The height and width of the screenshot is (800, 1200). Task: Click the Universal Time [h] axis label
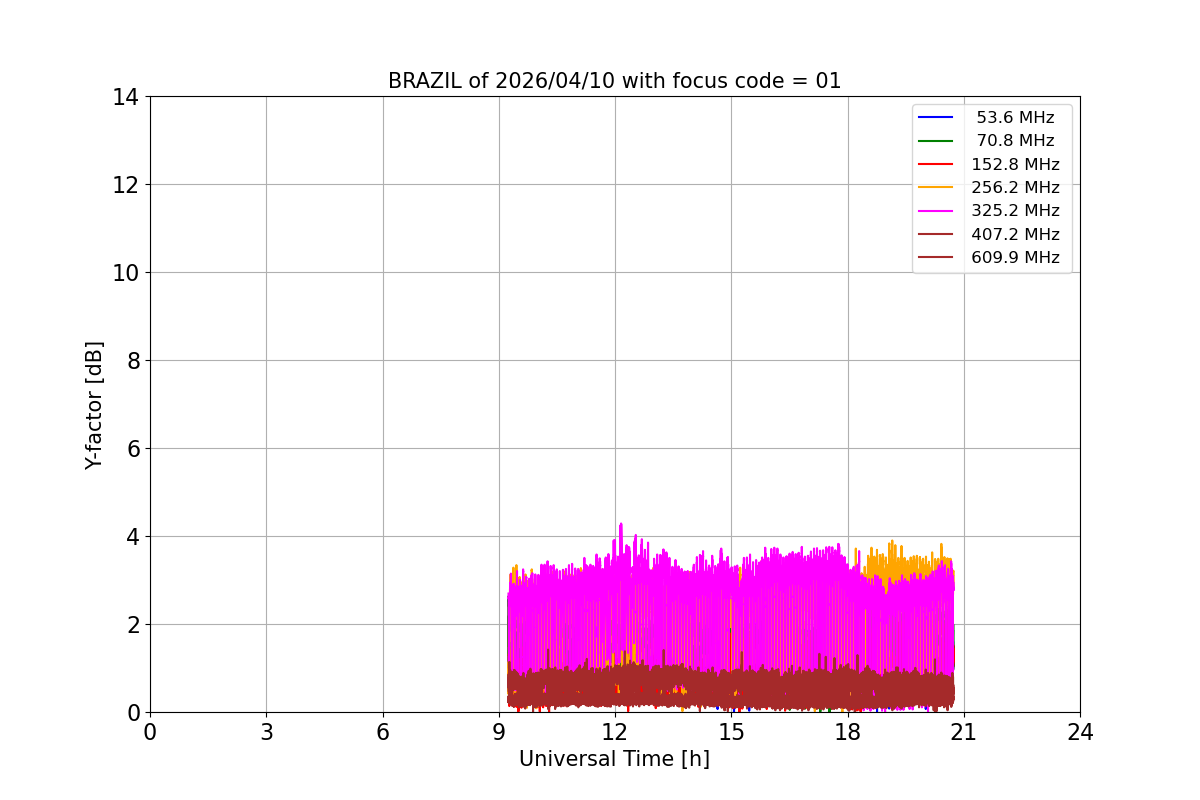[x=614, y=759]
